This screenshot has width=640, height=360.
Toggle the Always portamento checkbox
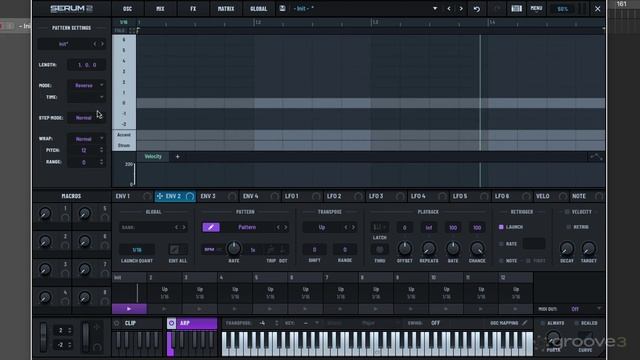point(542,323)
